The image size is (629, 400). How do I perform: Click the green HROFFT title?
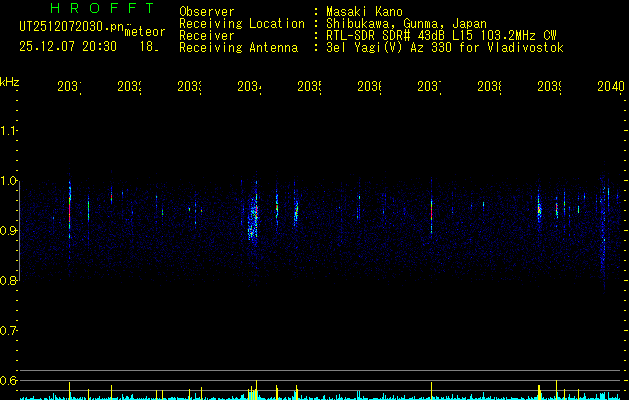pyautogui.click(x=103, y=8)
